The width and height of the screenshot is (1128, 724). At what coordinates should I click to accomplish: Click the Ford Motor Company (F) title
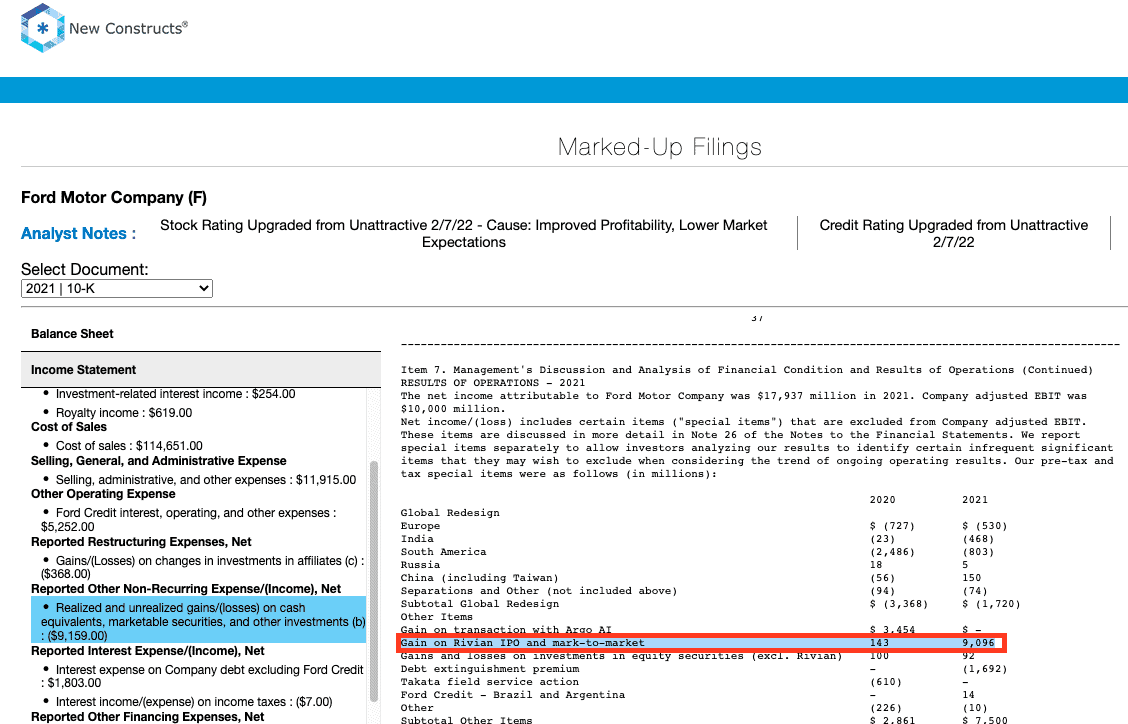click(114, 198)
